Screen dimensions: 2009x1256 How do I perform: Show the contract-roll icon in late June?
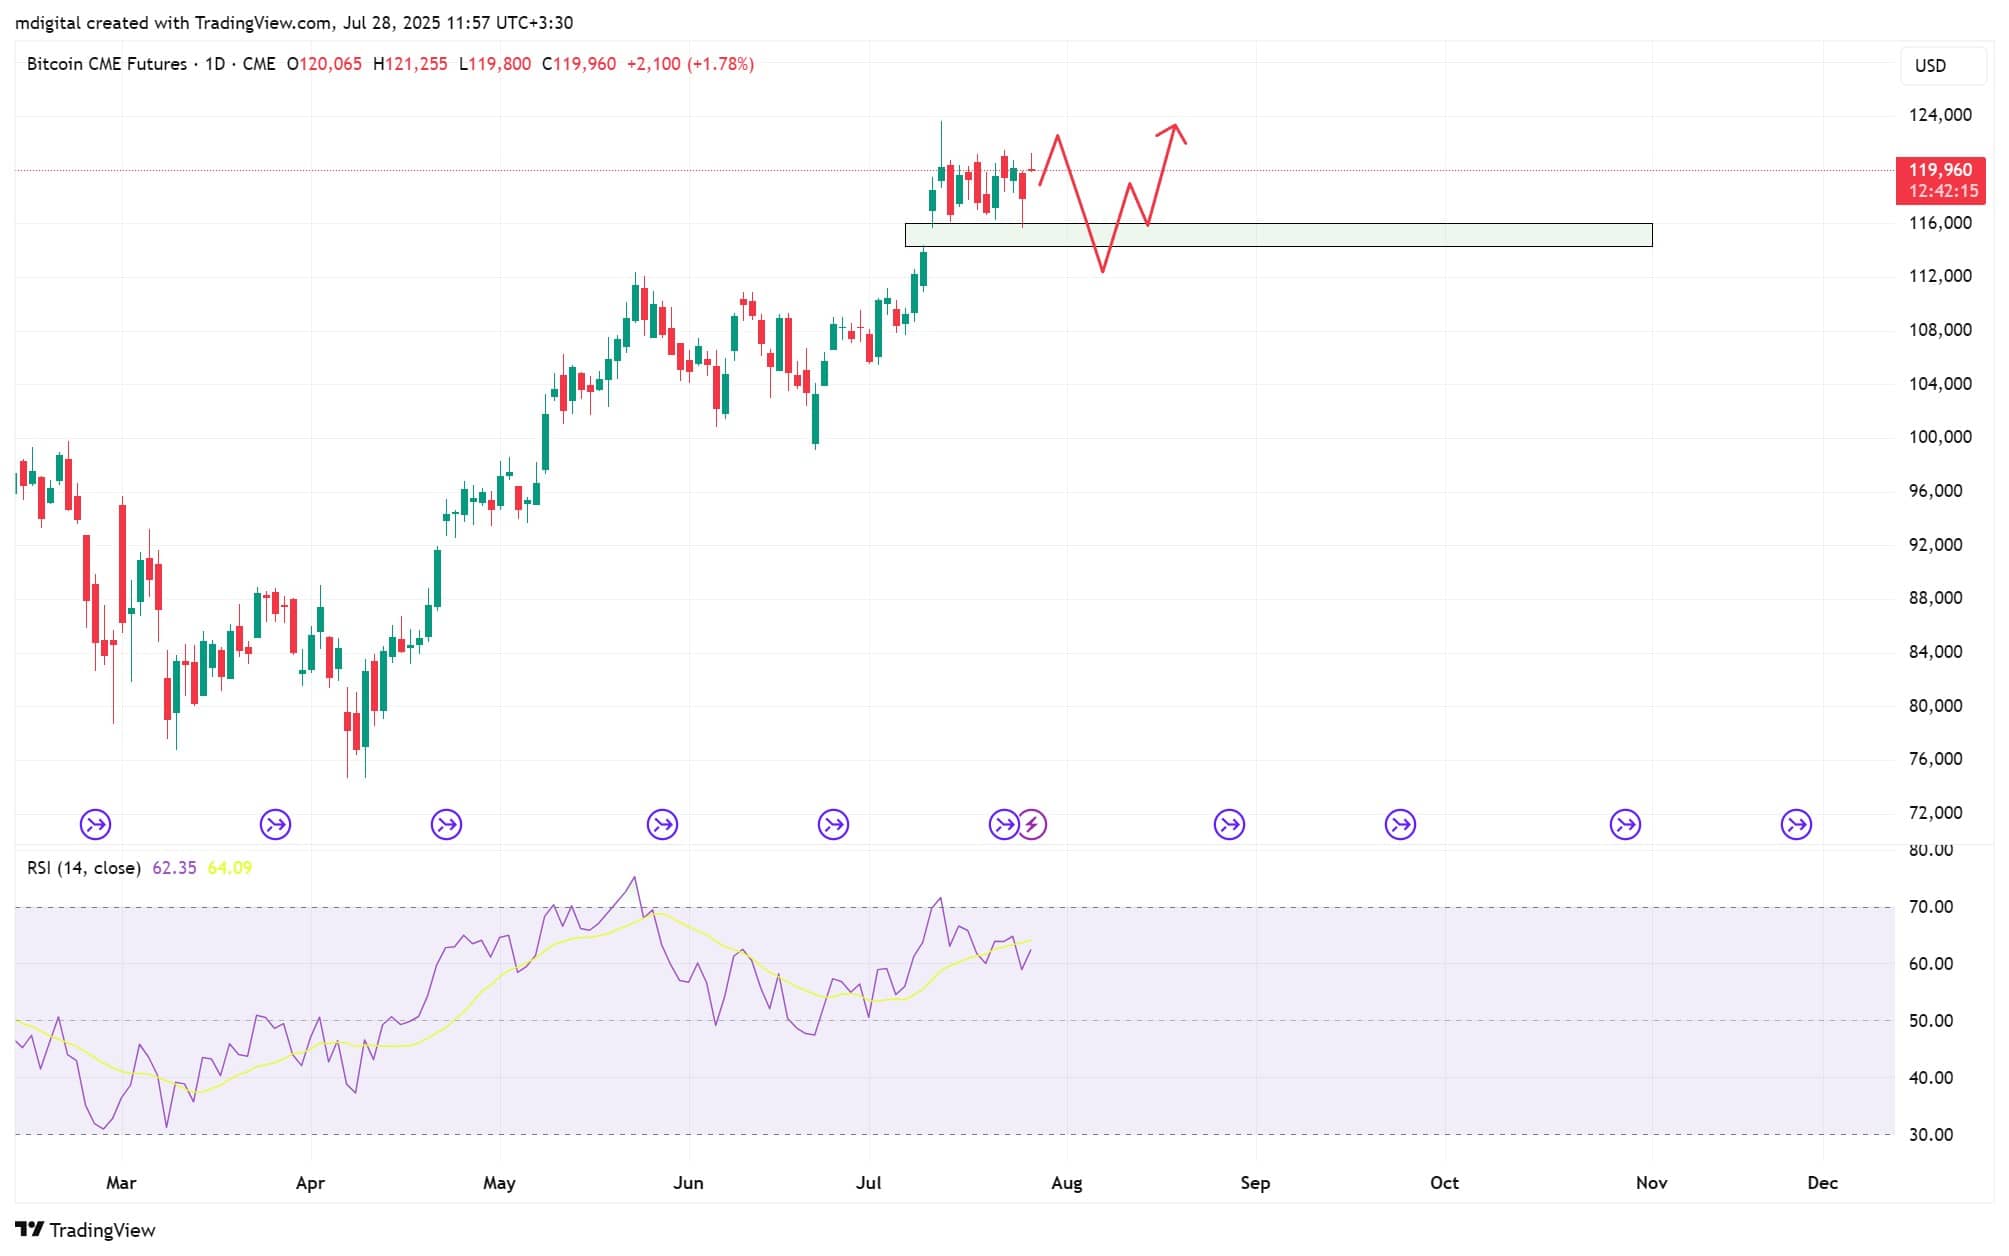833,825
